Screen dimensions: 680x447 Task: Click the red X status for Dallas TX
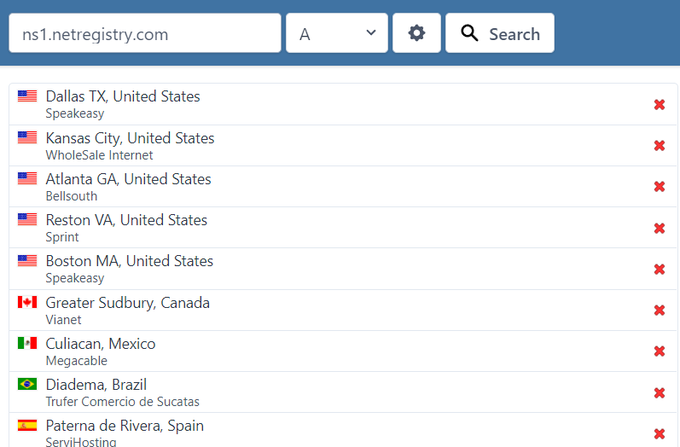pyautogui.click(x=659, y=104)
